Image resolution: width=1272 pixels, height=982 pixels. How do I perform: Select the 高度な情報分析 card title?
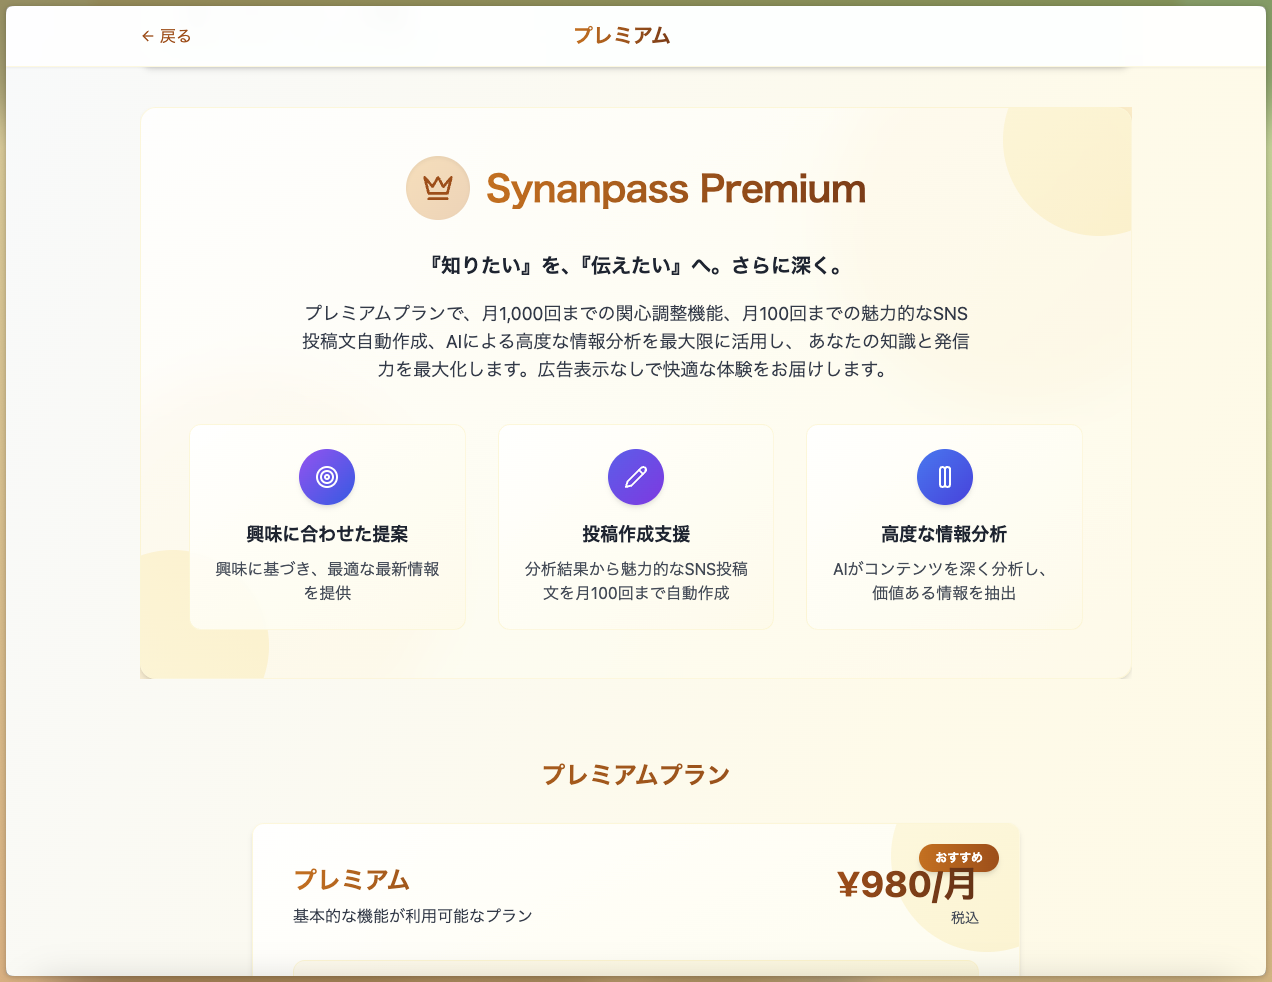pyautogui.click(x=944, y=534)
